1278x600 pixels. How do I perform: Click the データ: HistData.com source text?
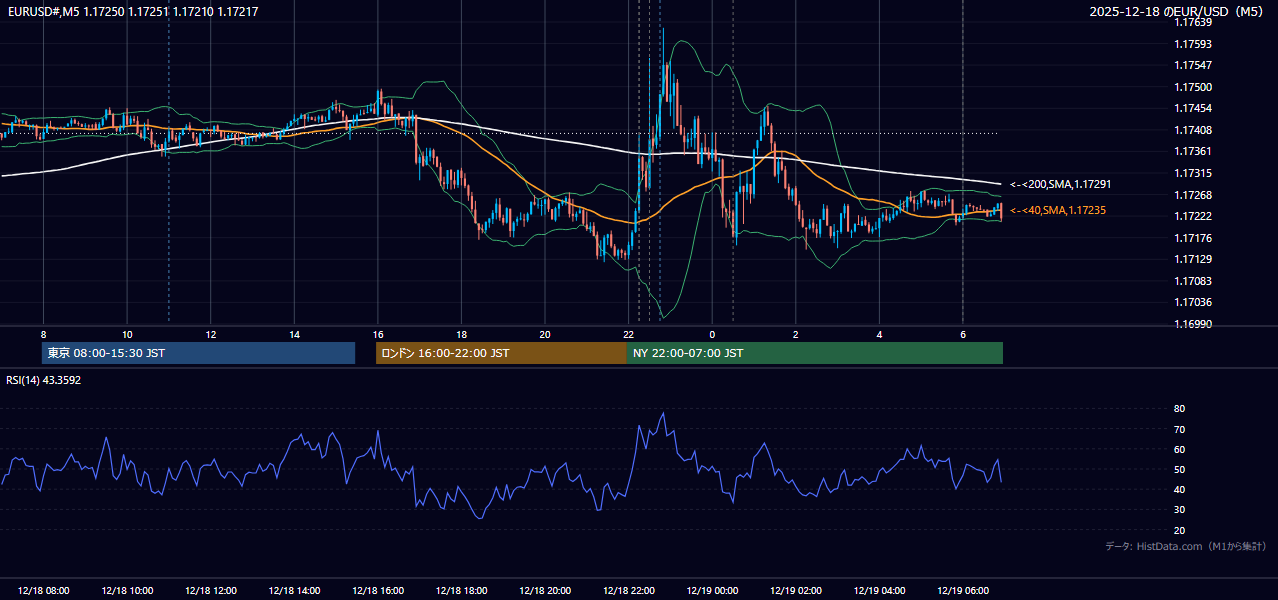[x=1186, y=547]
